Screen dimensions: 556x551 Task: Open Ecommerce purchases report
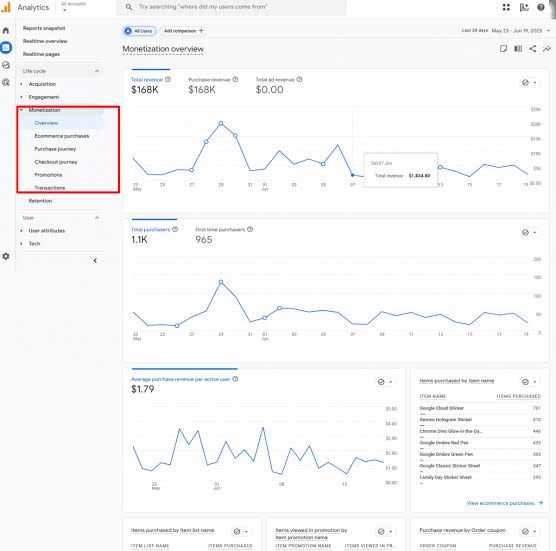62,136
